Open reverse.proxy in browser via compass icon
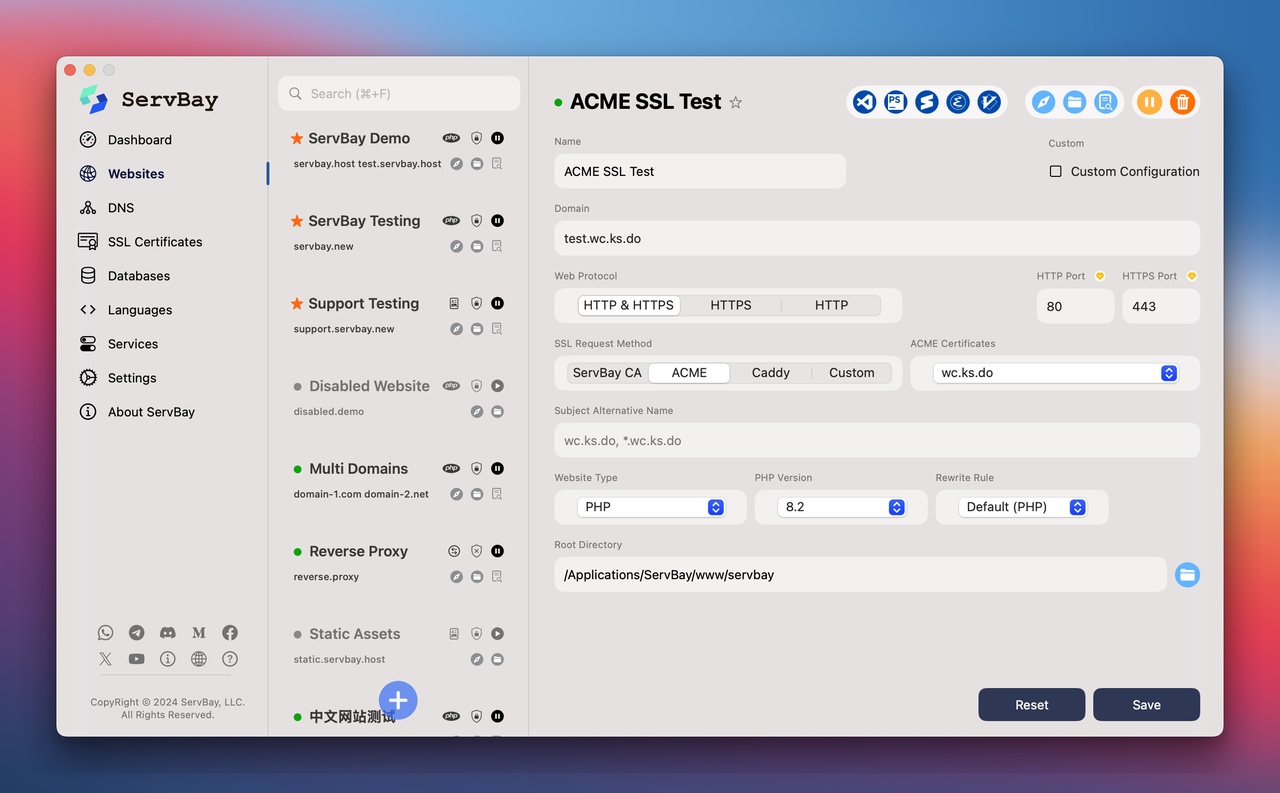Screen dimensions: 1280x793 click(456, 576)
